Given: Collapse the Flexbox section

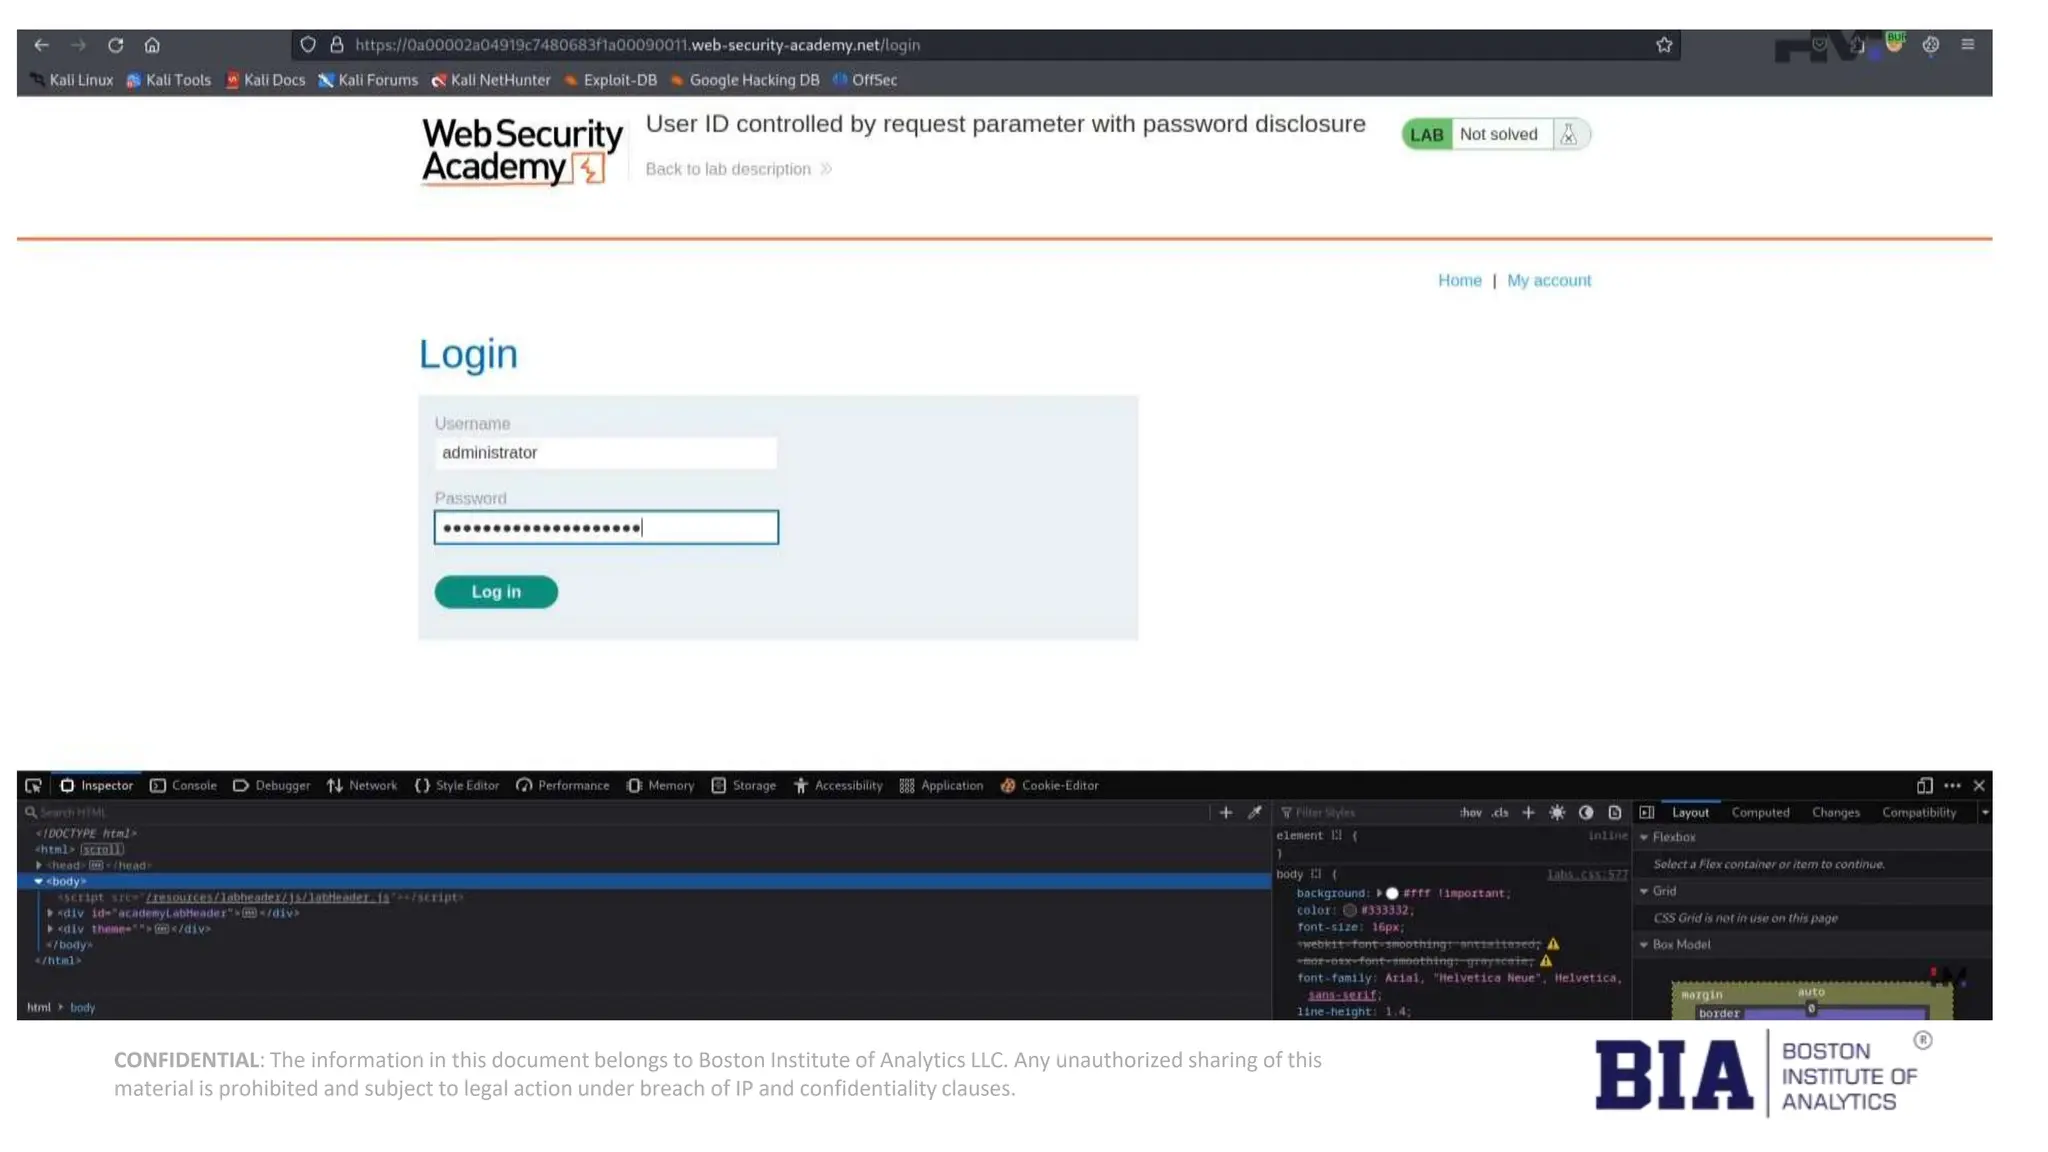Looking at the screenshot, I should tap(1645, 837).
